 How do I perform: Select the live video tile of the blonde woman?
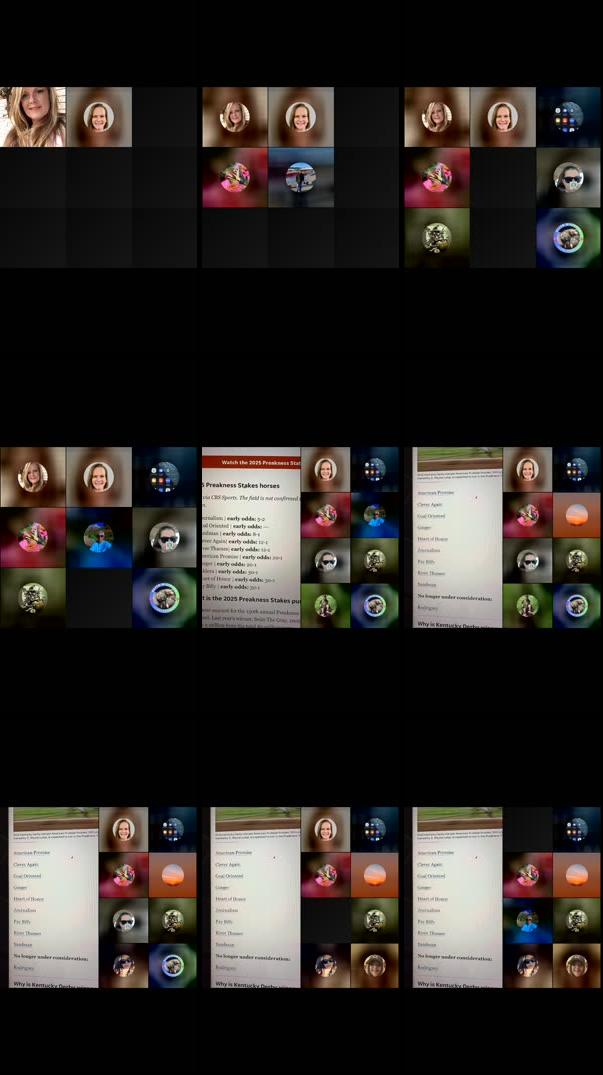click(33, 117)
